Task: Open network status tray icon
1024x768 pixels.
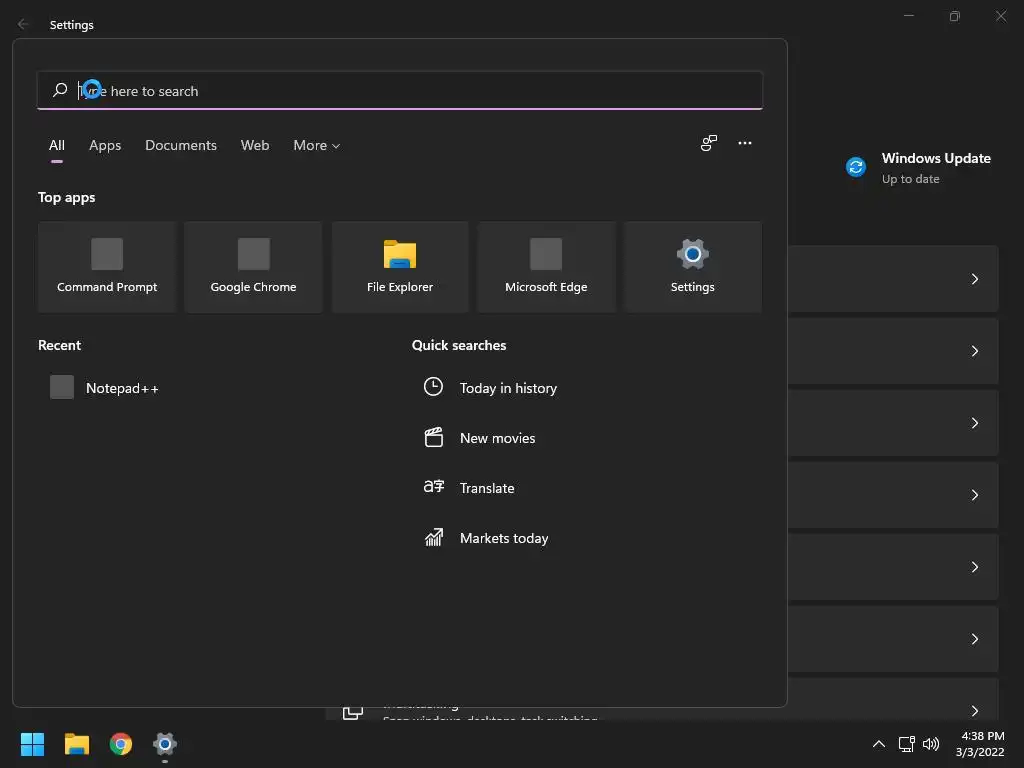Action: [906, 744]
